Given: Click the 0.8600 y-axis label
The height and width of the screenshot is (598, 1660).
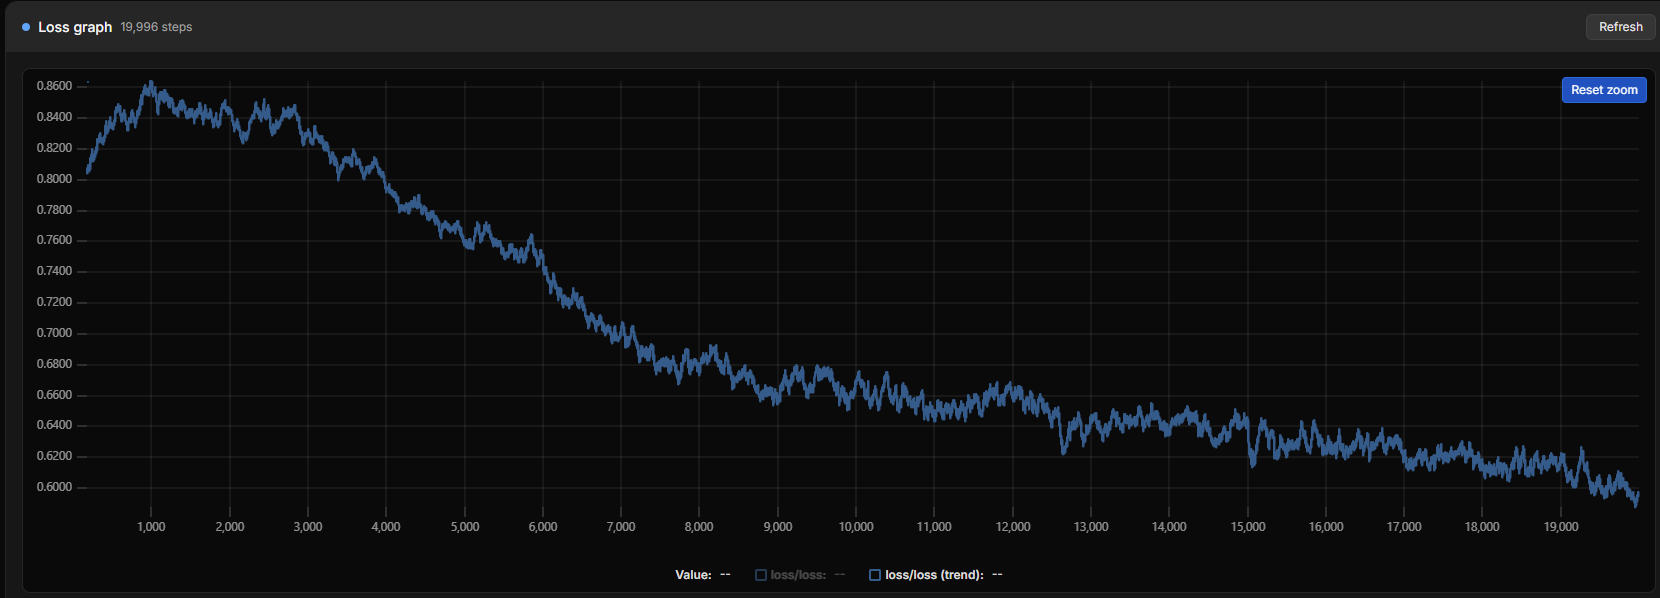Looking at the screenshot, I should coord(54,86).
